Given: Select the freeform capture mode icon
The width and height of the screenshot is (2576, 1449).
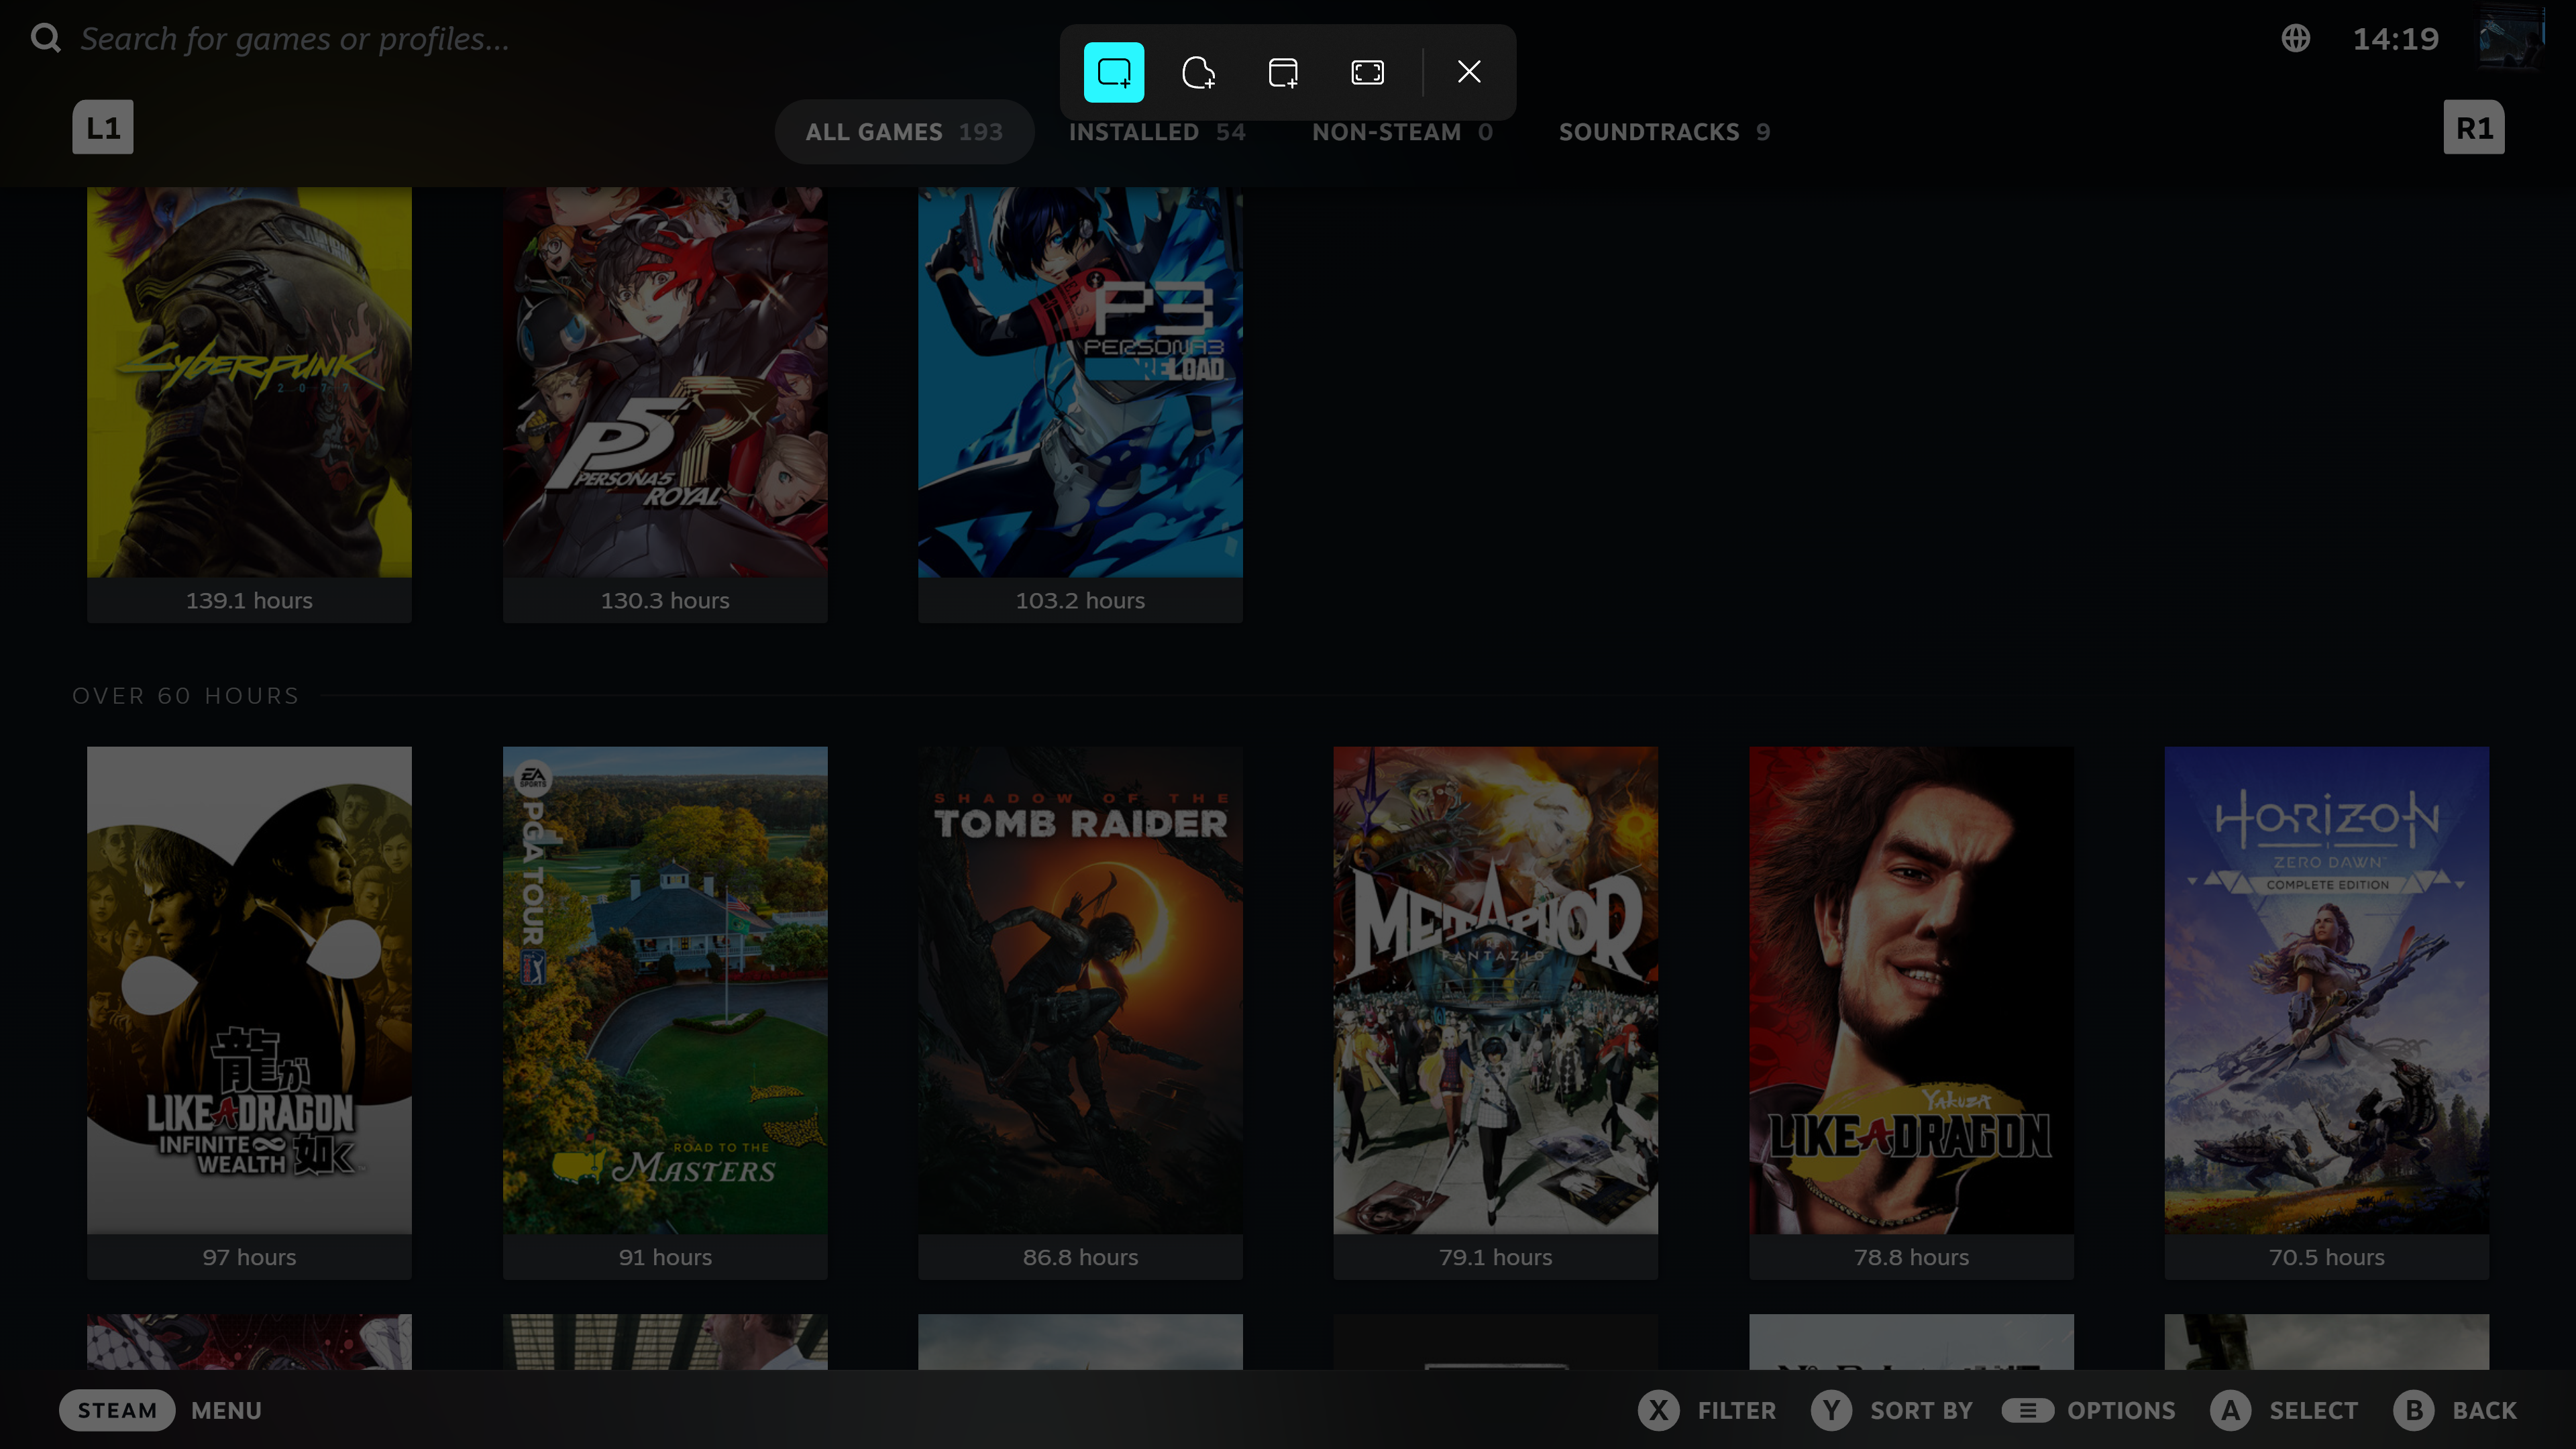Looking at the screenshot, I should click(1198, 72).
